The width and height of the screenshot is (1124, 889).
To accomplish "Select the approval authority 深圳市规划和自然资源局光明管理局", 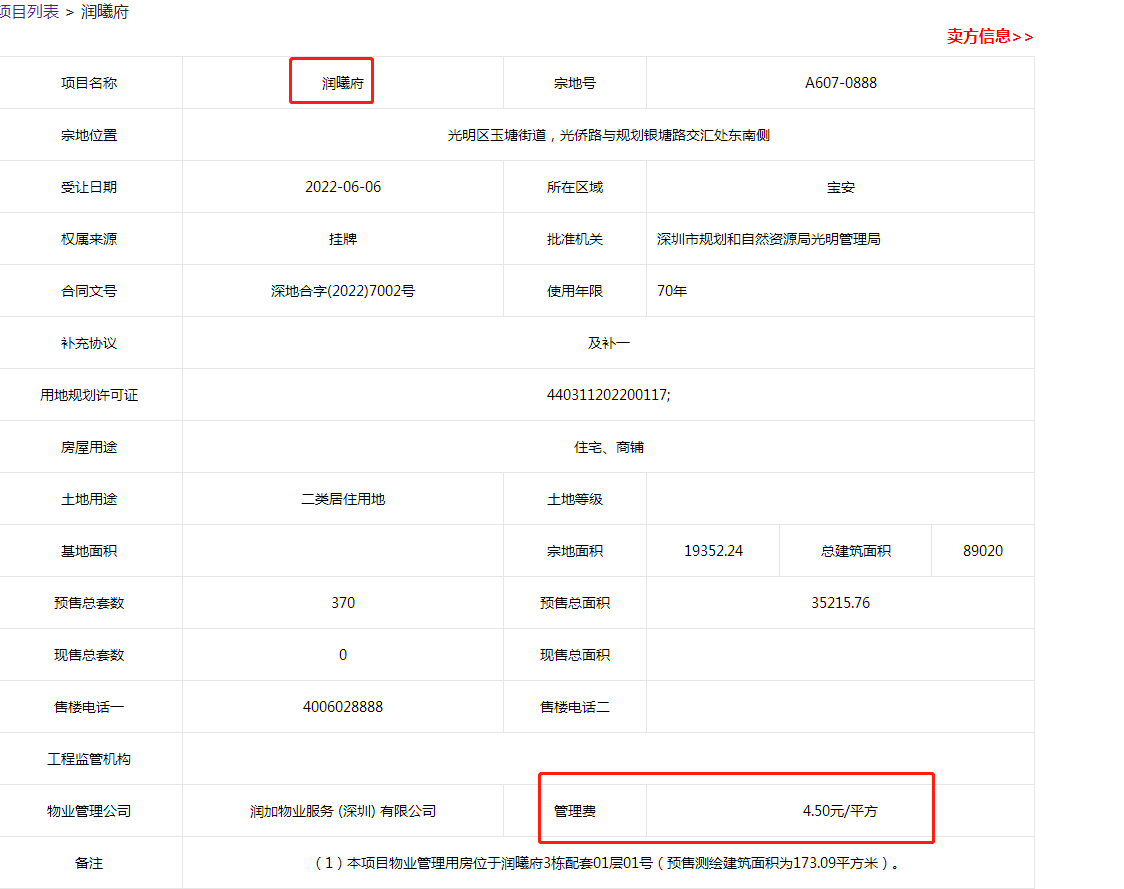I will click(768, 239).
